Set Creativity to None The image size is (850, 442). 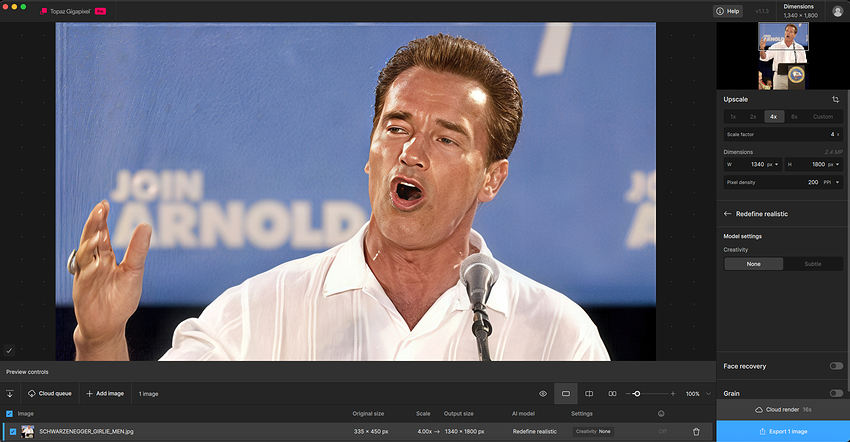(754, 264)
